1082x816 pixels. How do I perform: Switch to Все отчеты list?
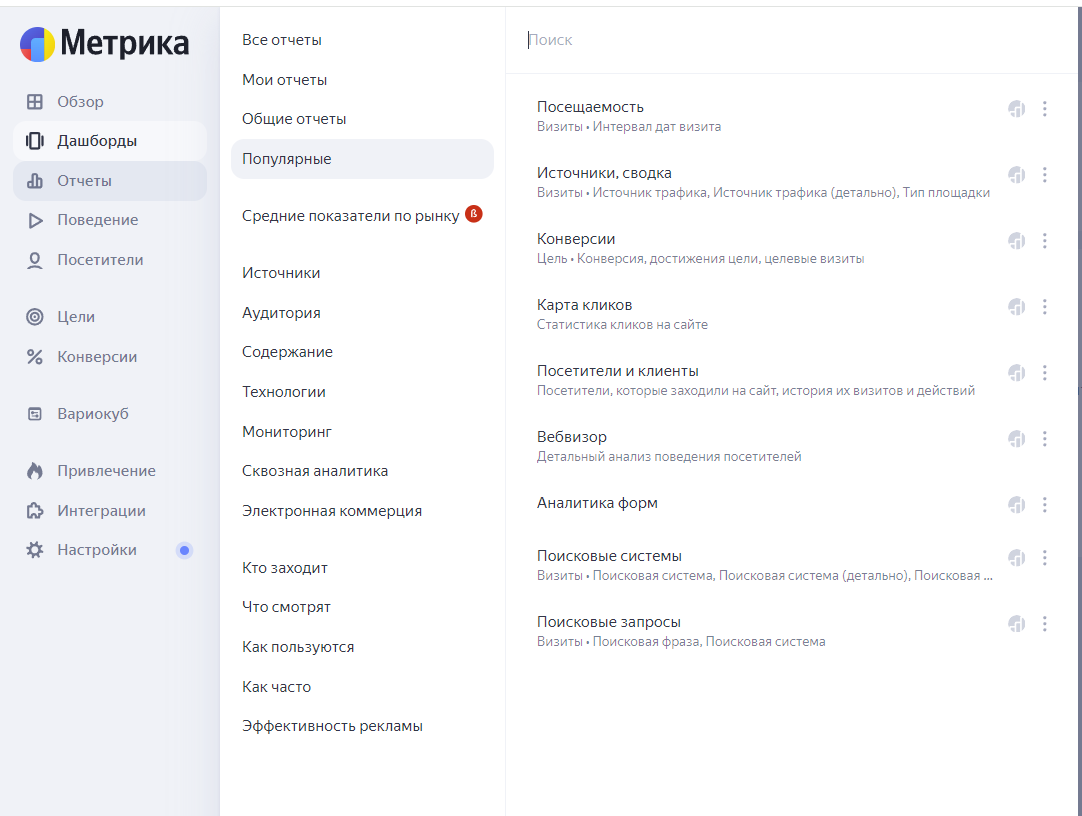tap(282, 40)
